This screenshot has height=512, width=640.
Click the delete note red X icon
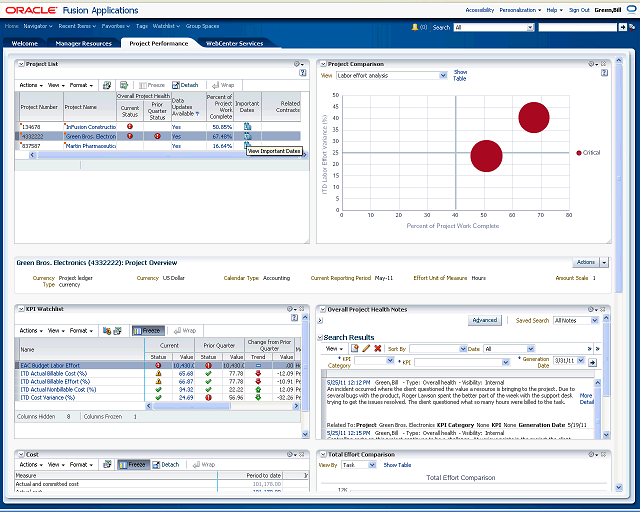tap(377, 348)
